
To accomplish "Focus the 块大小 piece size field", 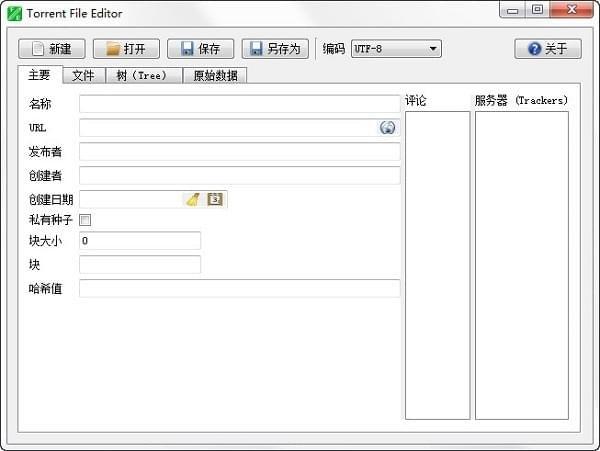I will pyautogui.click(x=140, y=241).
